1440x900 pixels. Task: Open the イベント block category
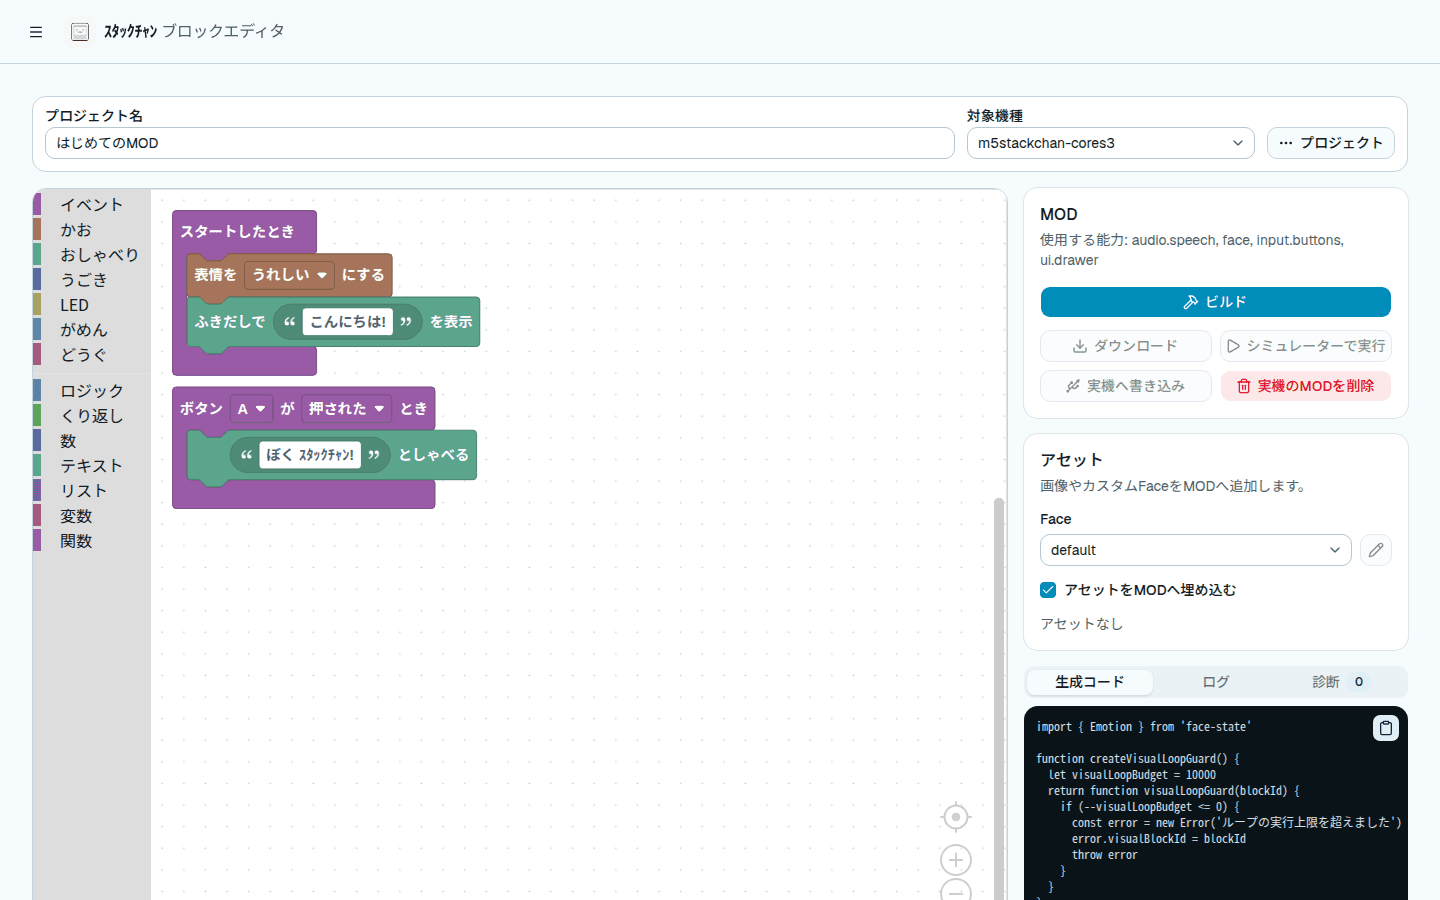[91, 205]
